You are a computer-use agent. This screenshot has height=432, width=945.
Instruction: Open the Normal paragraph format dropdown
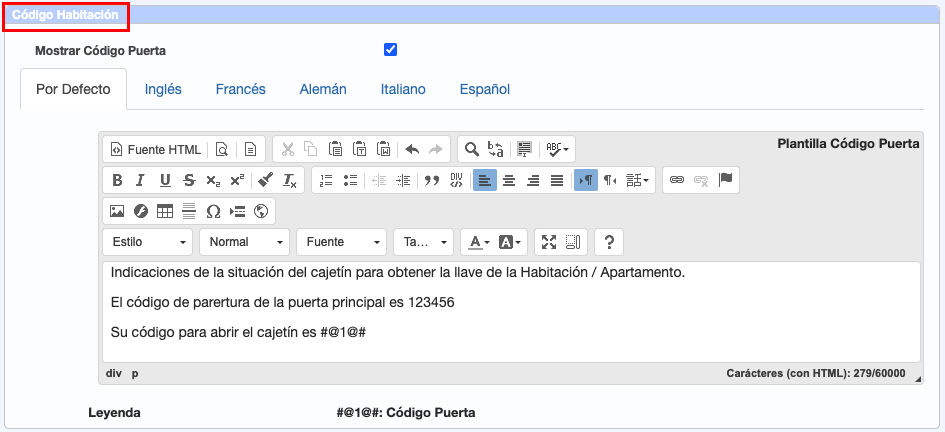click(245, 242)
